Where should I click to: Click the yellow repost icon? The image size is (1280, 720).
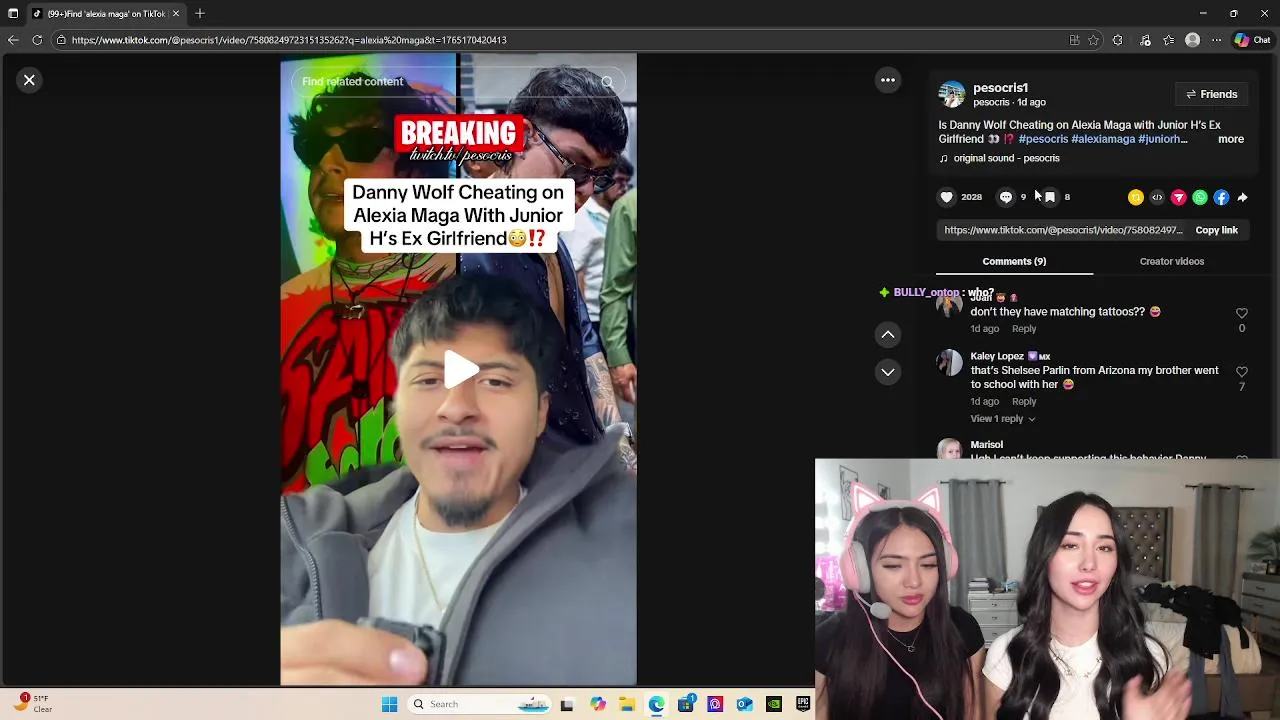coord(1135,198)
